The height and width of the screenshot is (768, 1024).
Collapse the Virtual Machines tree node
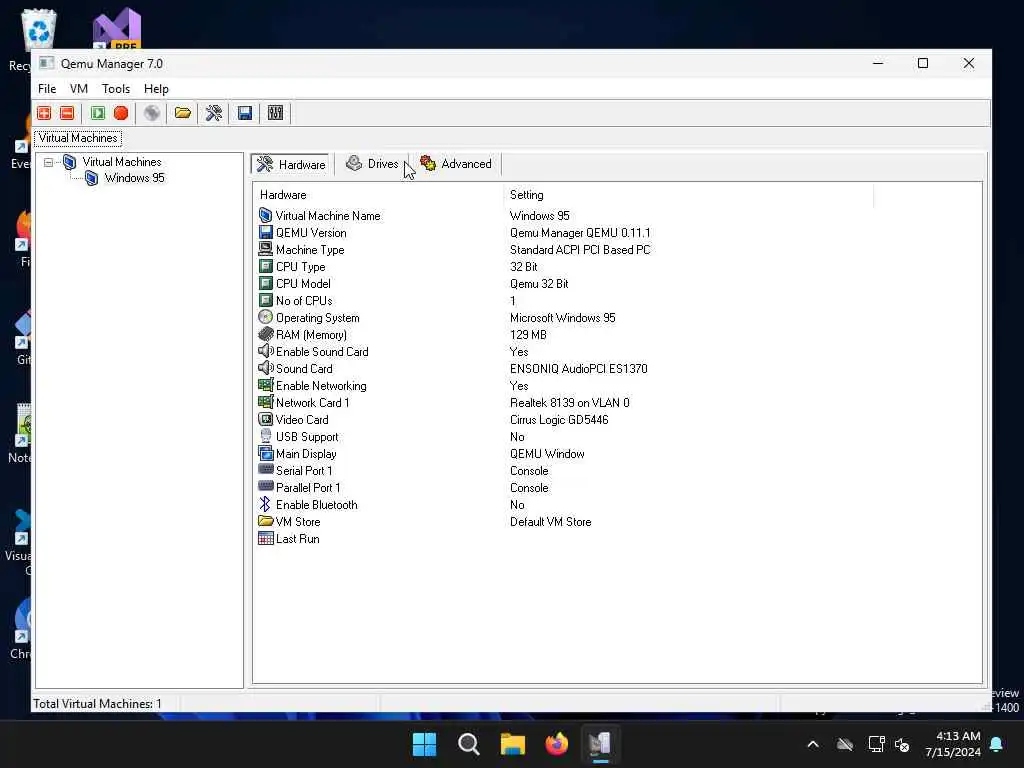pyautogui.click(x=48, y=162)
